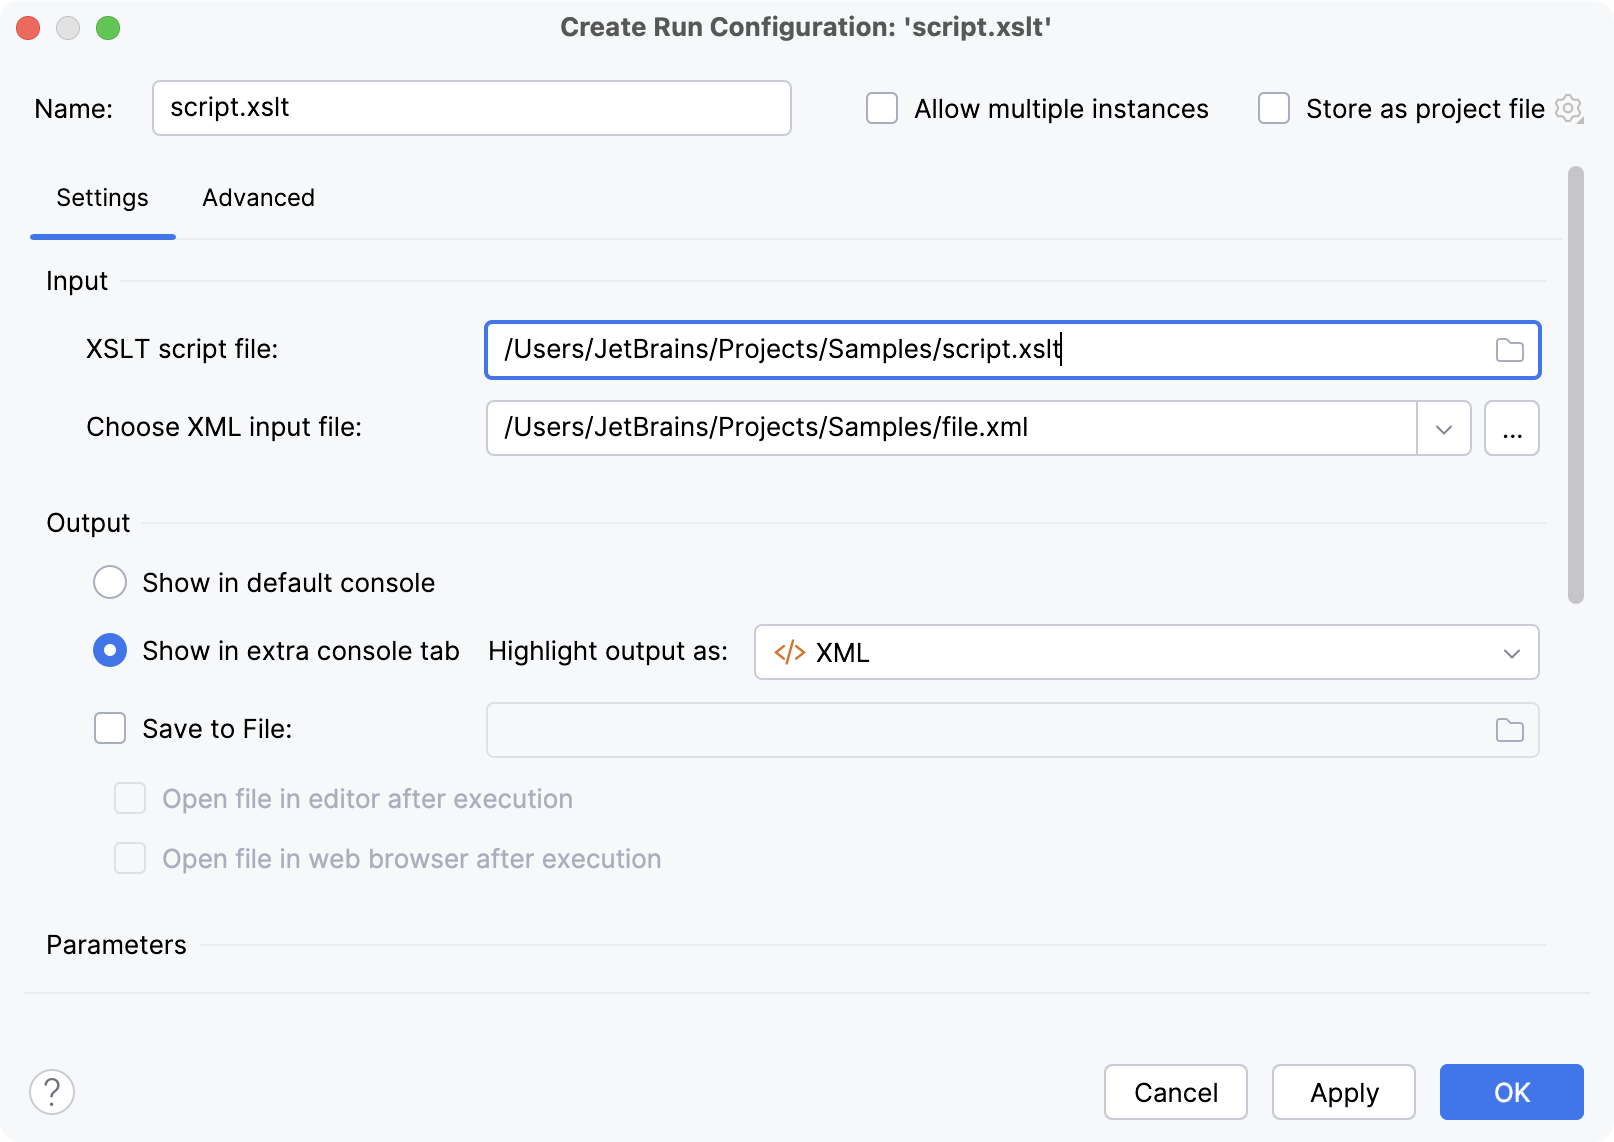The height and width of the screenshot is (1142, 1614).
Task: Enable Allow multiple instances
Action: pos(881,108)
